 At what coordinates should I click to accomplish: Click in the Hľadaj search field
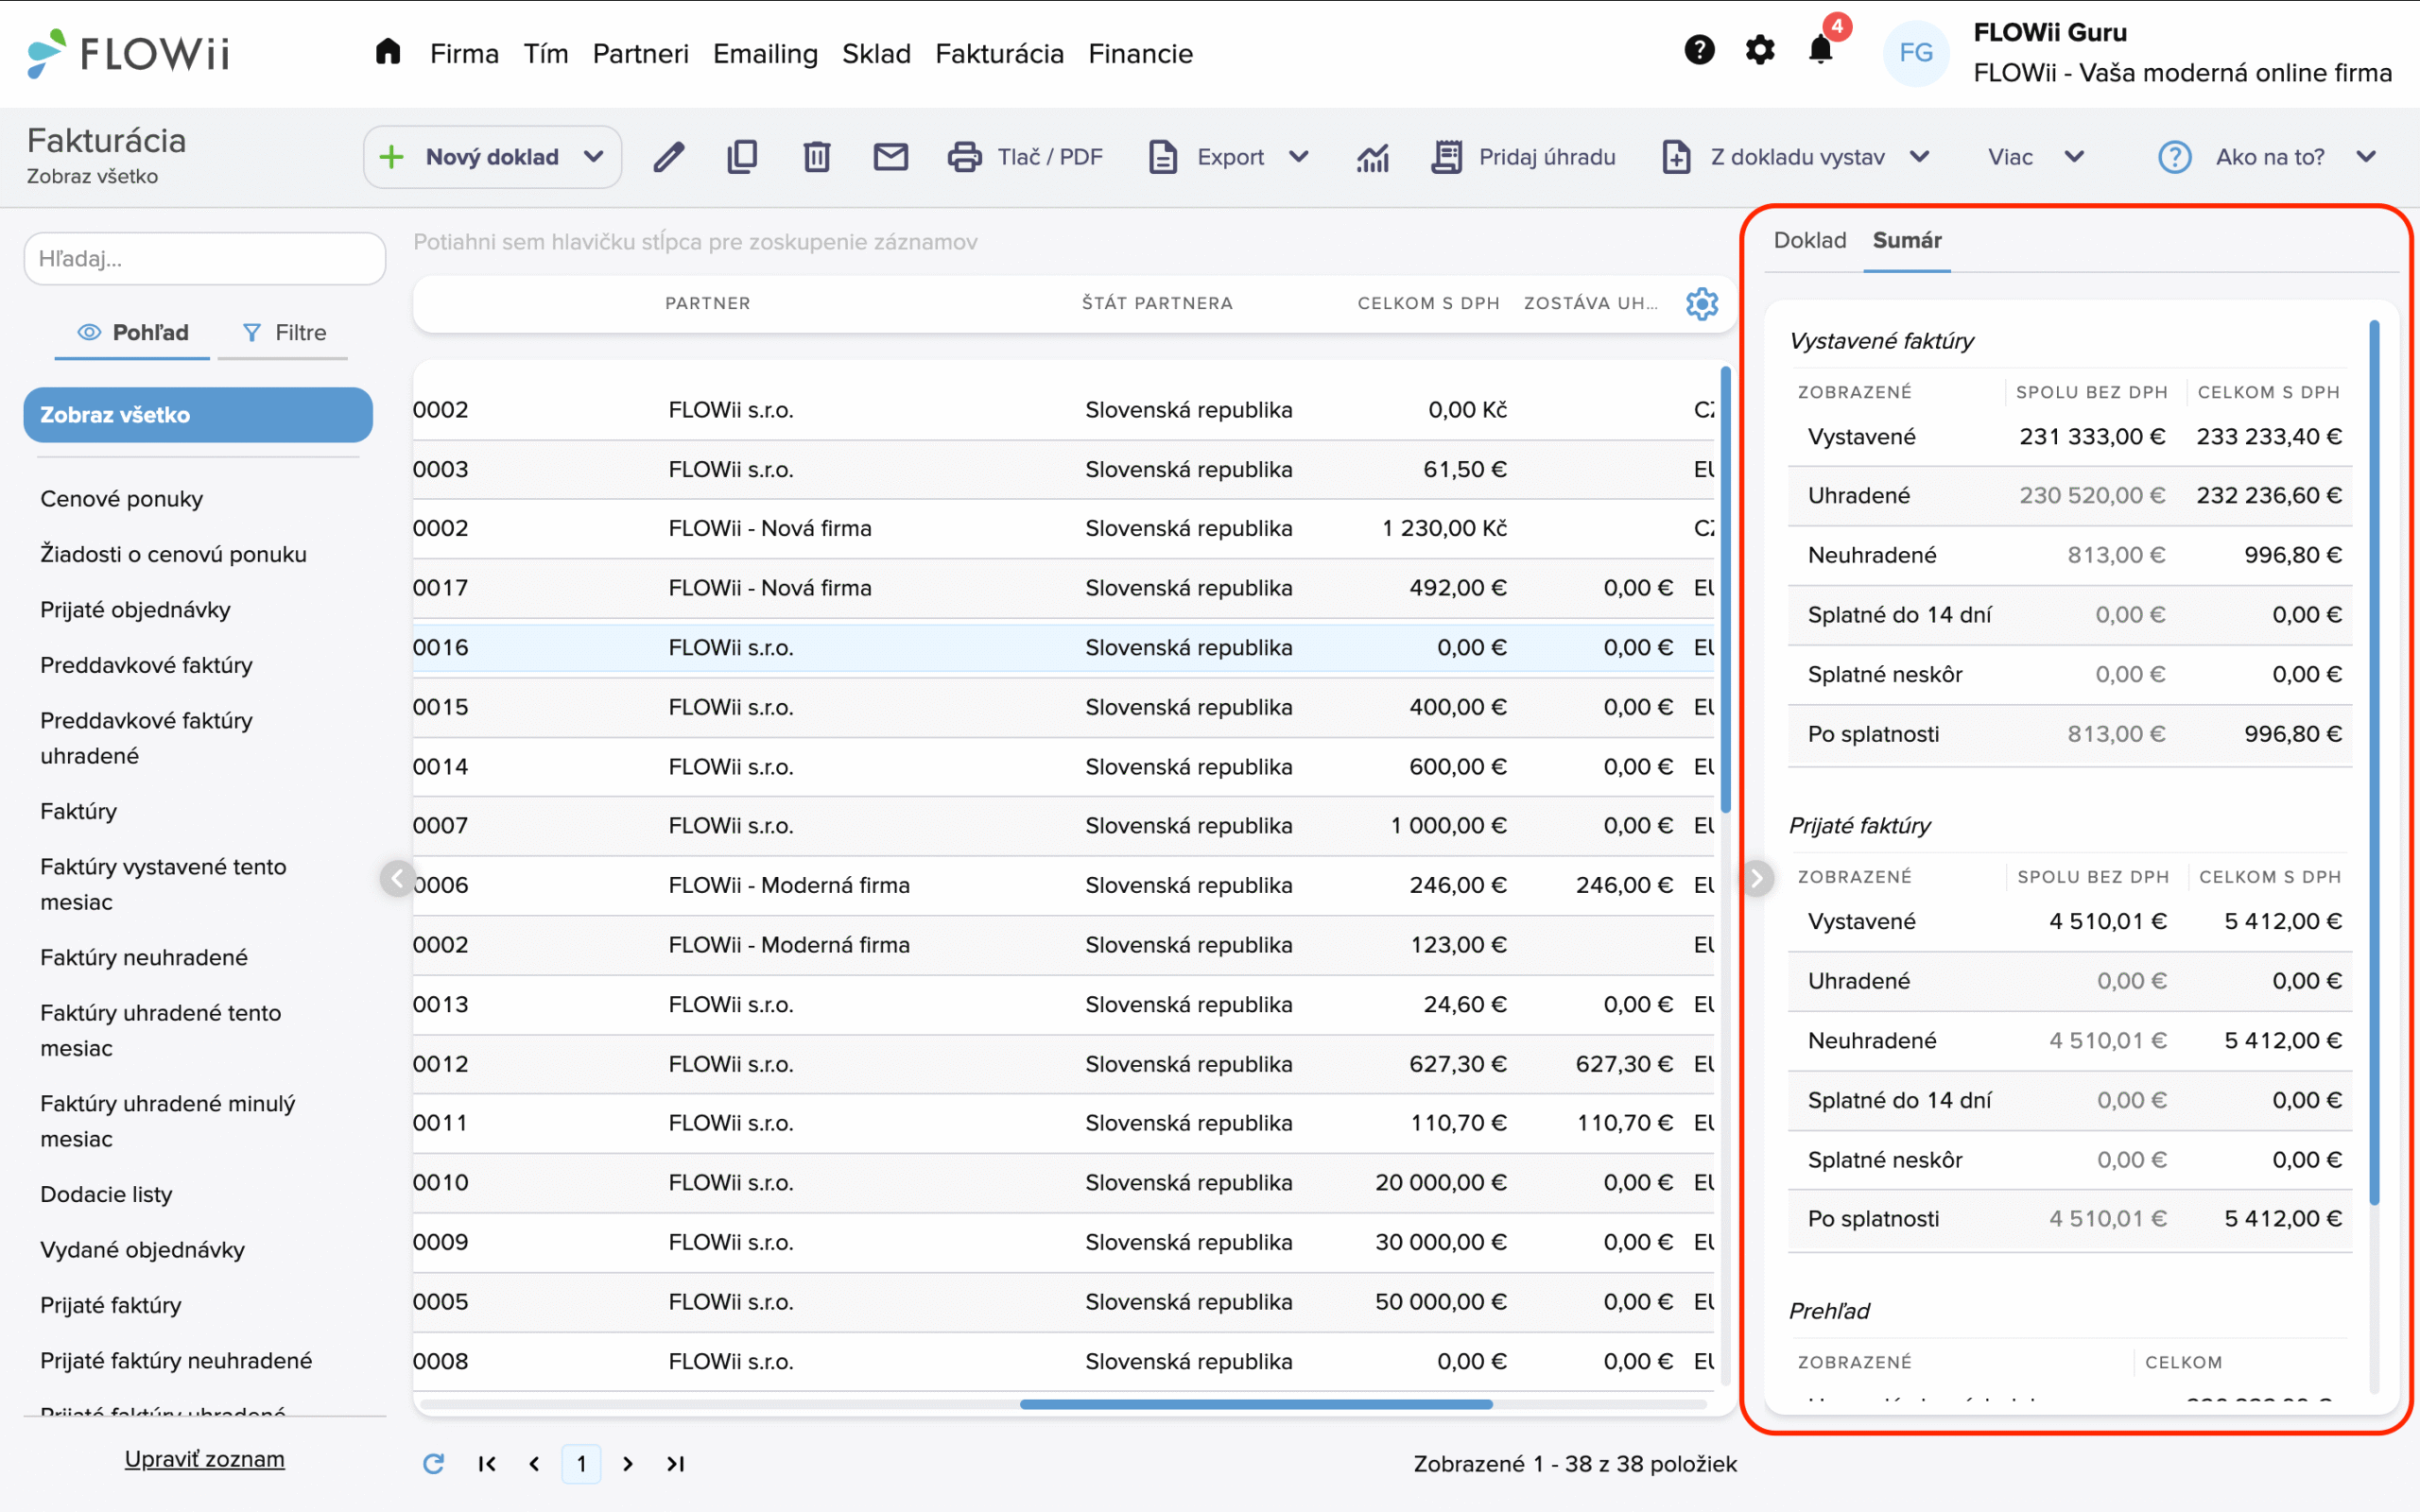[205, 259]
